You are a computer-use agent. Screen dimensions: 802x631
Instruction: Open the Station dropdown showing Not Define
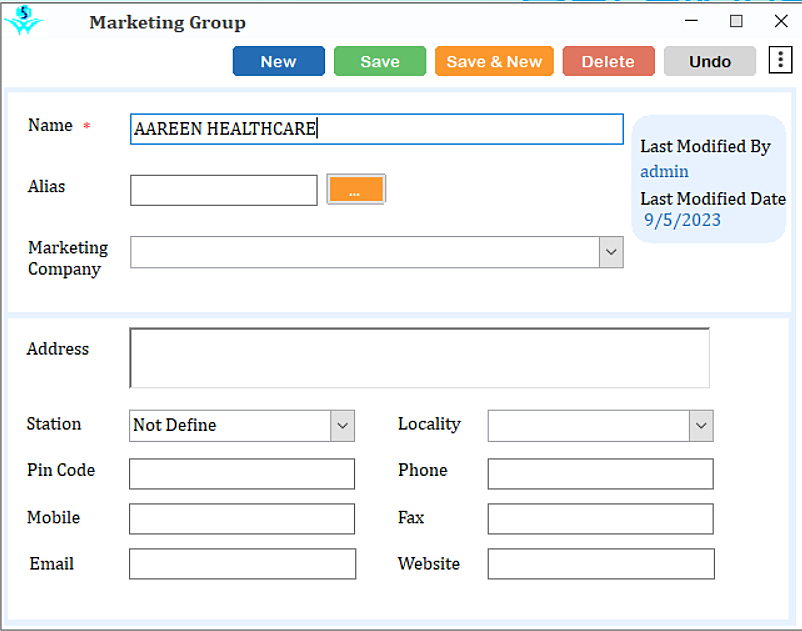(x=343, y=425)
